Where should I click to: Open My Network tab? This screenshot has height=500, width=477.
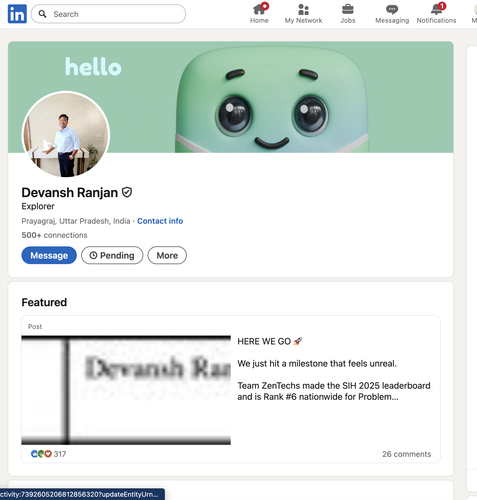(303, 14)
